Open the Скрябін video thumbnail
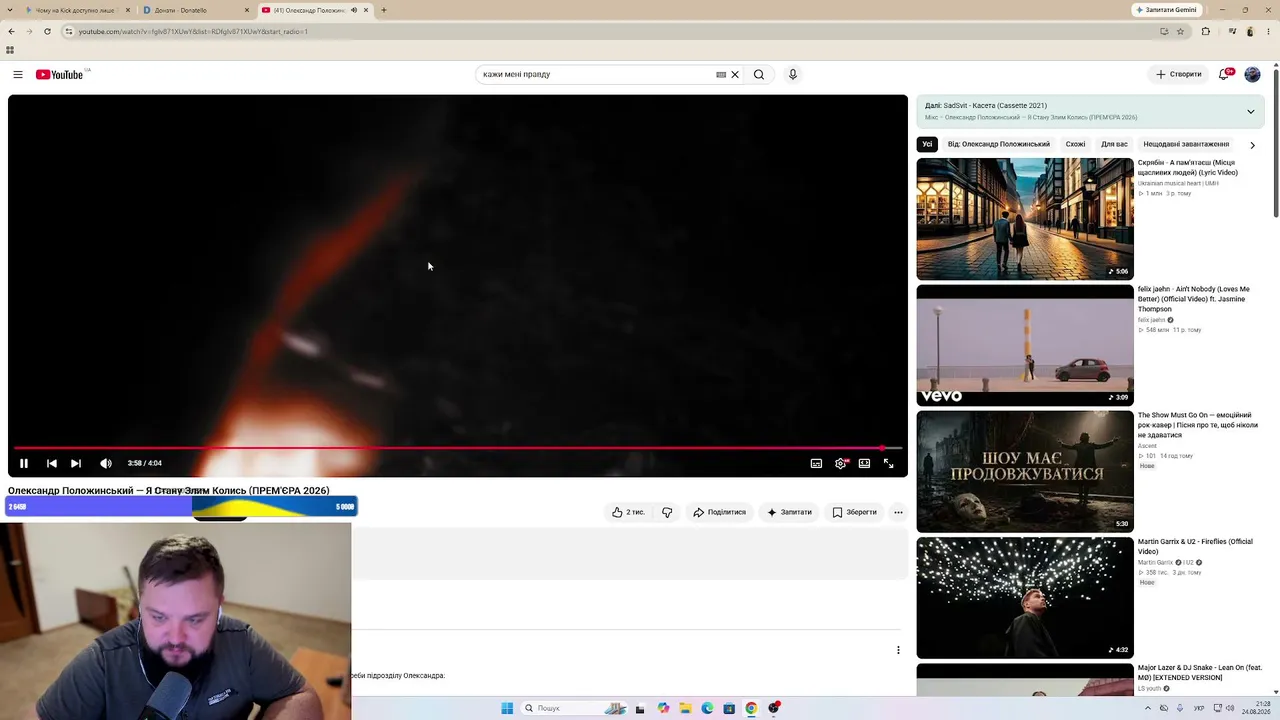The height and width of the screenshot is (720, 1280). 1025,219
